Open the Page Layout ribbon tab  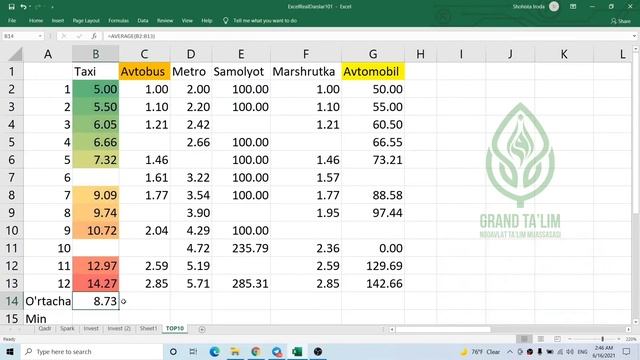86,20
